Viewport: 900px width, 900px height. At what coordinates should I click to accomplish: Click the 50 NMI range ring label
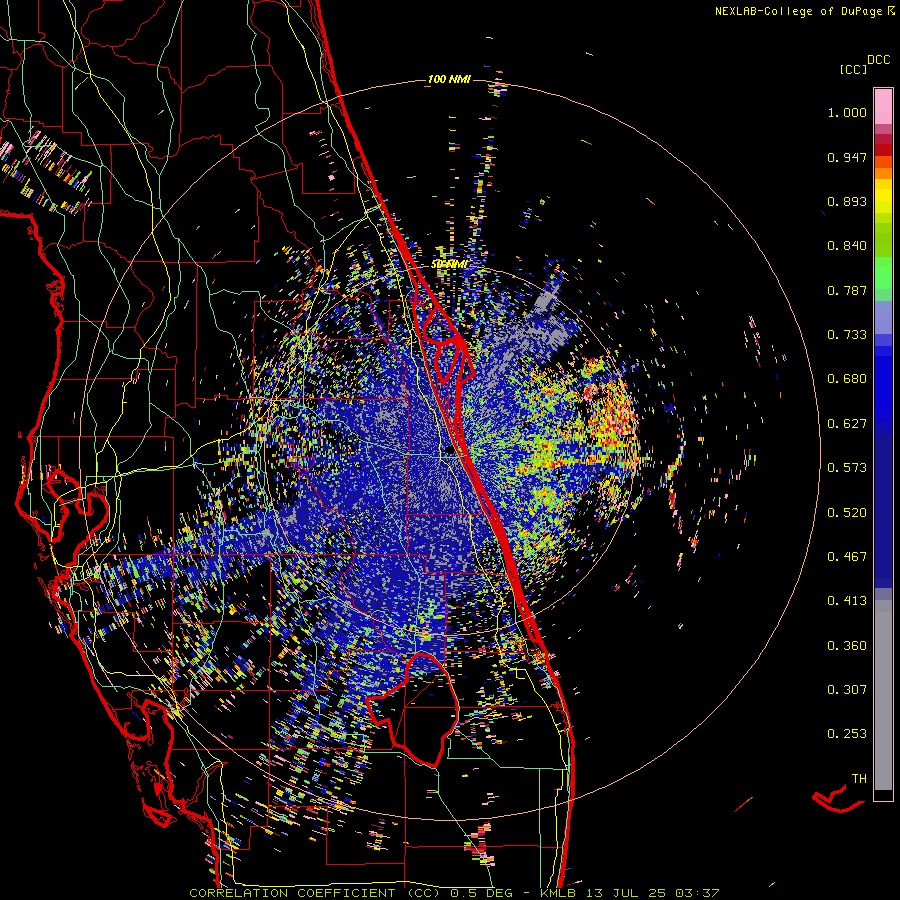coord(449,265)
